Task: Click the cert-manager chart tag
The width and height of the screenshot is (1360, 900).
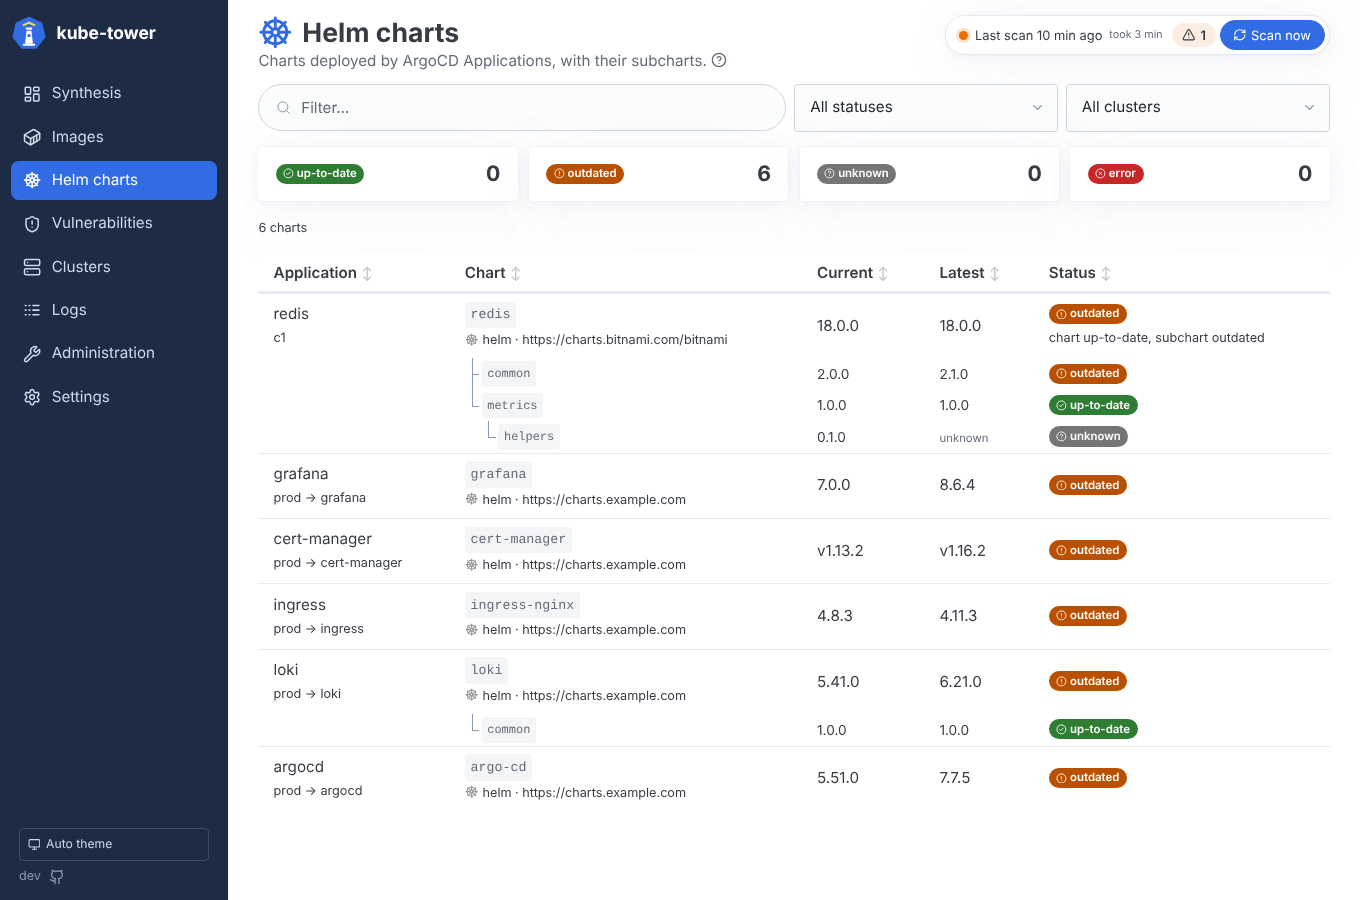Action: click(x=518, y=539)
